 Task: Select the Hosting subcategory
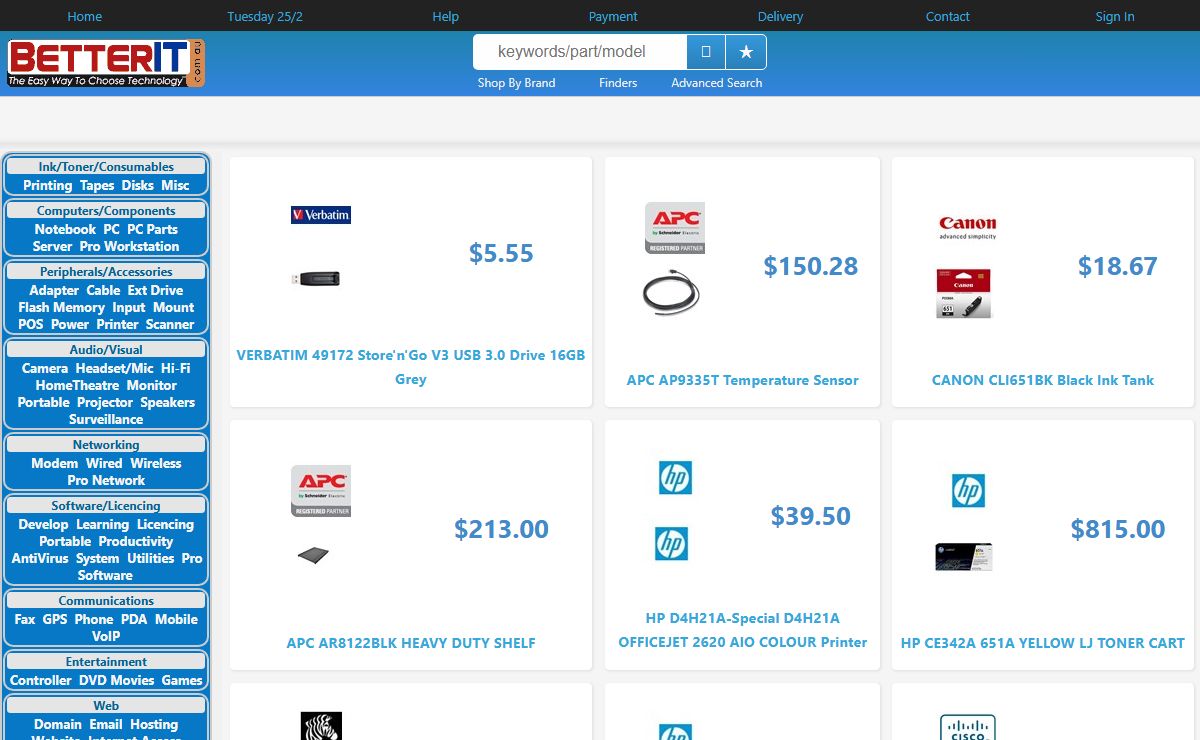(154, 725)
